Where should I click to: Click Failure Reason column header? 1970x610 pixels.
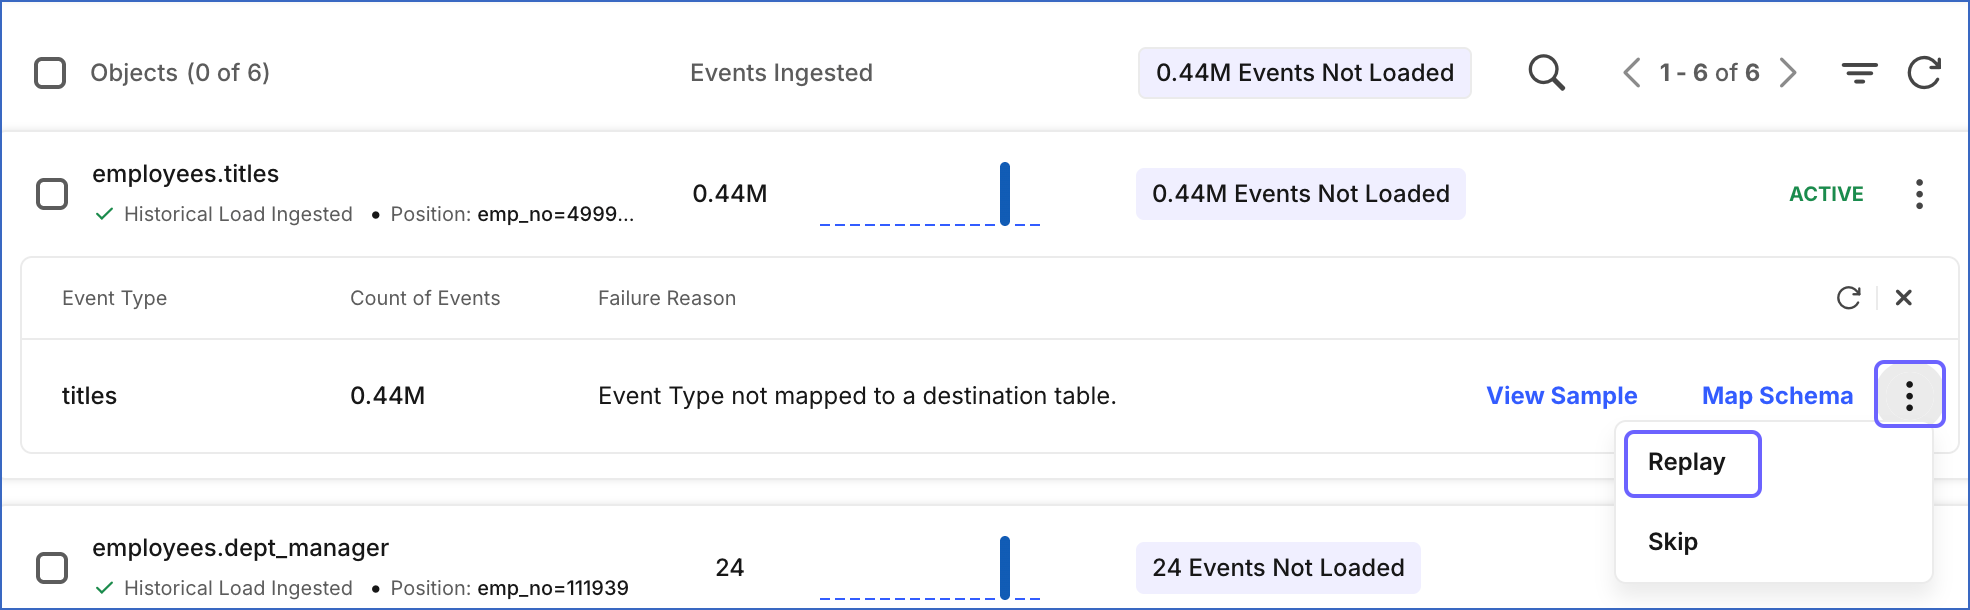pyautogui.click(x=667, y=298)
